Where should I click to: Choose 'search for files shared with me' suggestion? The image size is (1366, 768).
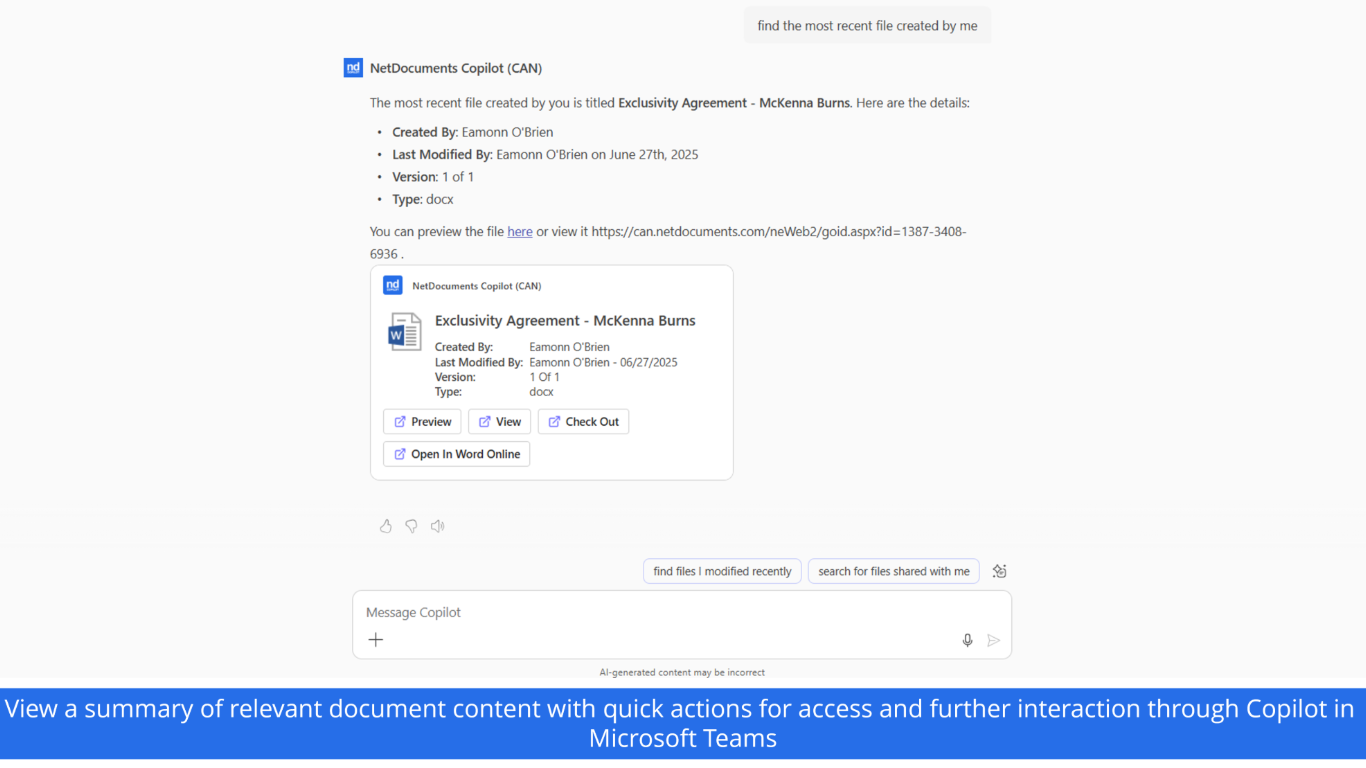point(894,571)
